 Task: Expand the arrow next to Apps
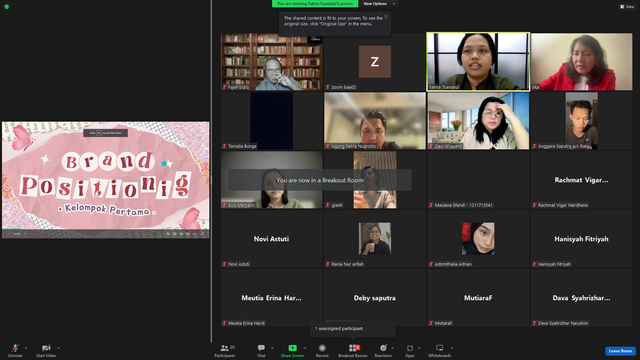pos(419,348)
